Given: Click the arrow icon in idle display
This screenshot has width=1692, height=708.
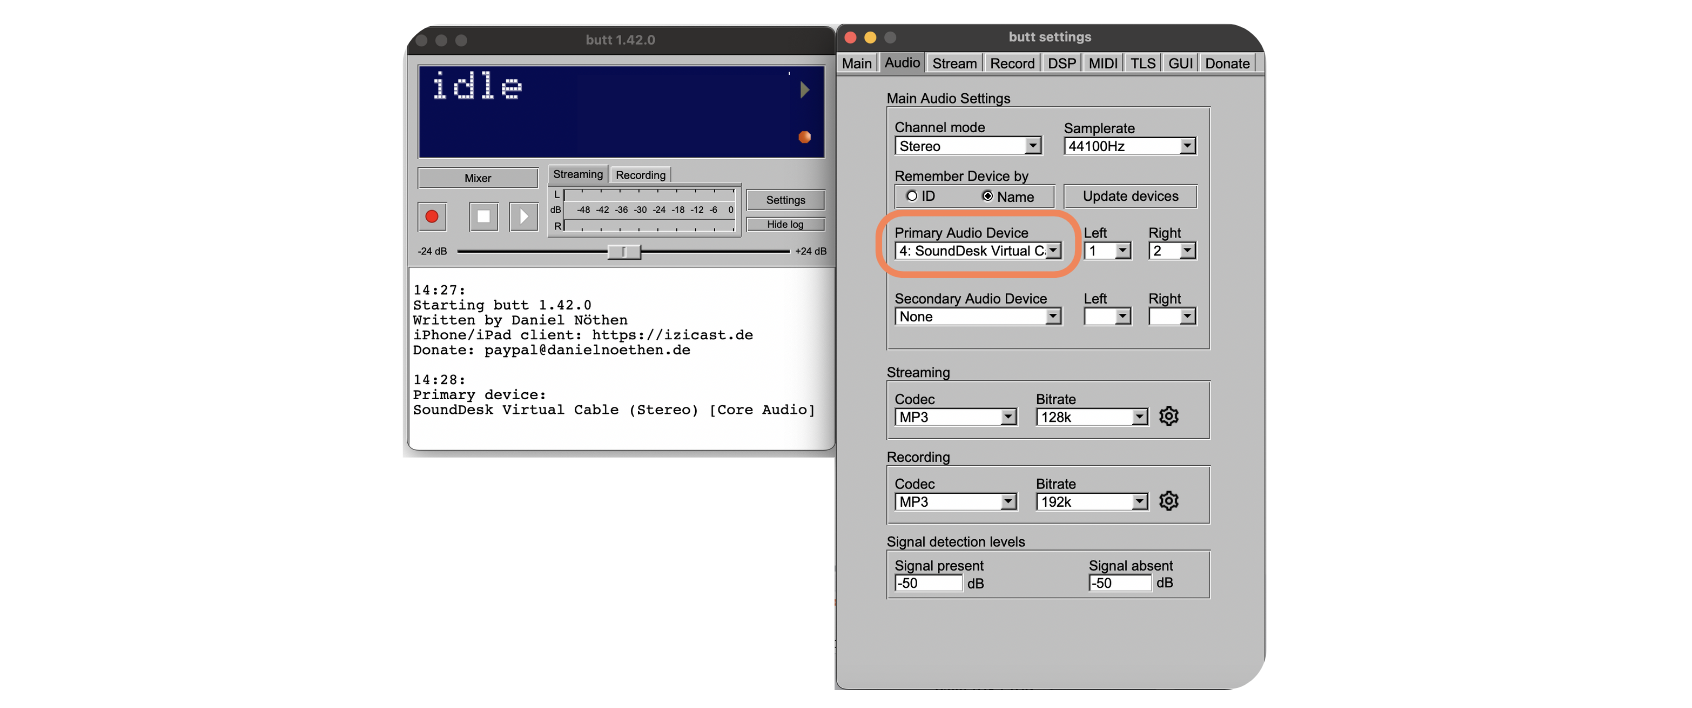Looking at the screenshot, I should [804, 90].
